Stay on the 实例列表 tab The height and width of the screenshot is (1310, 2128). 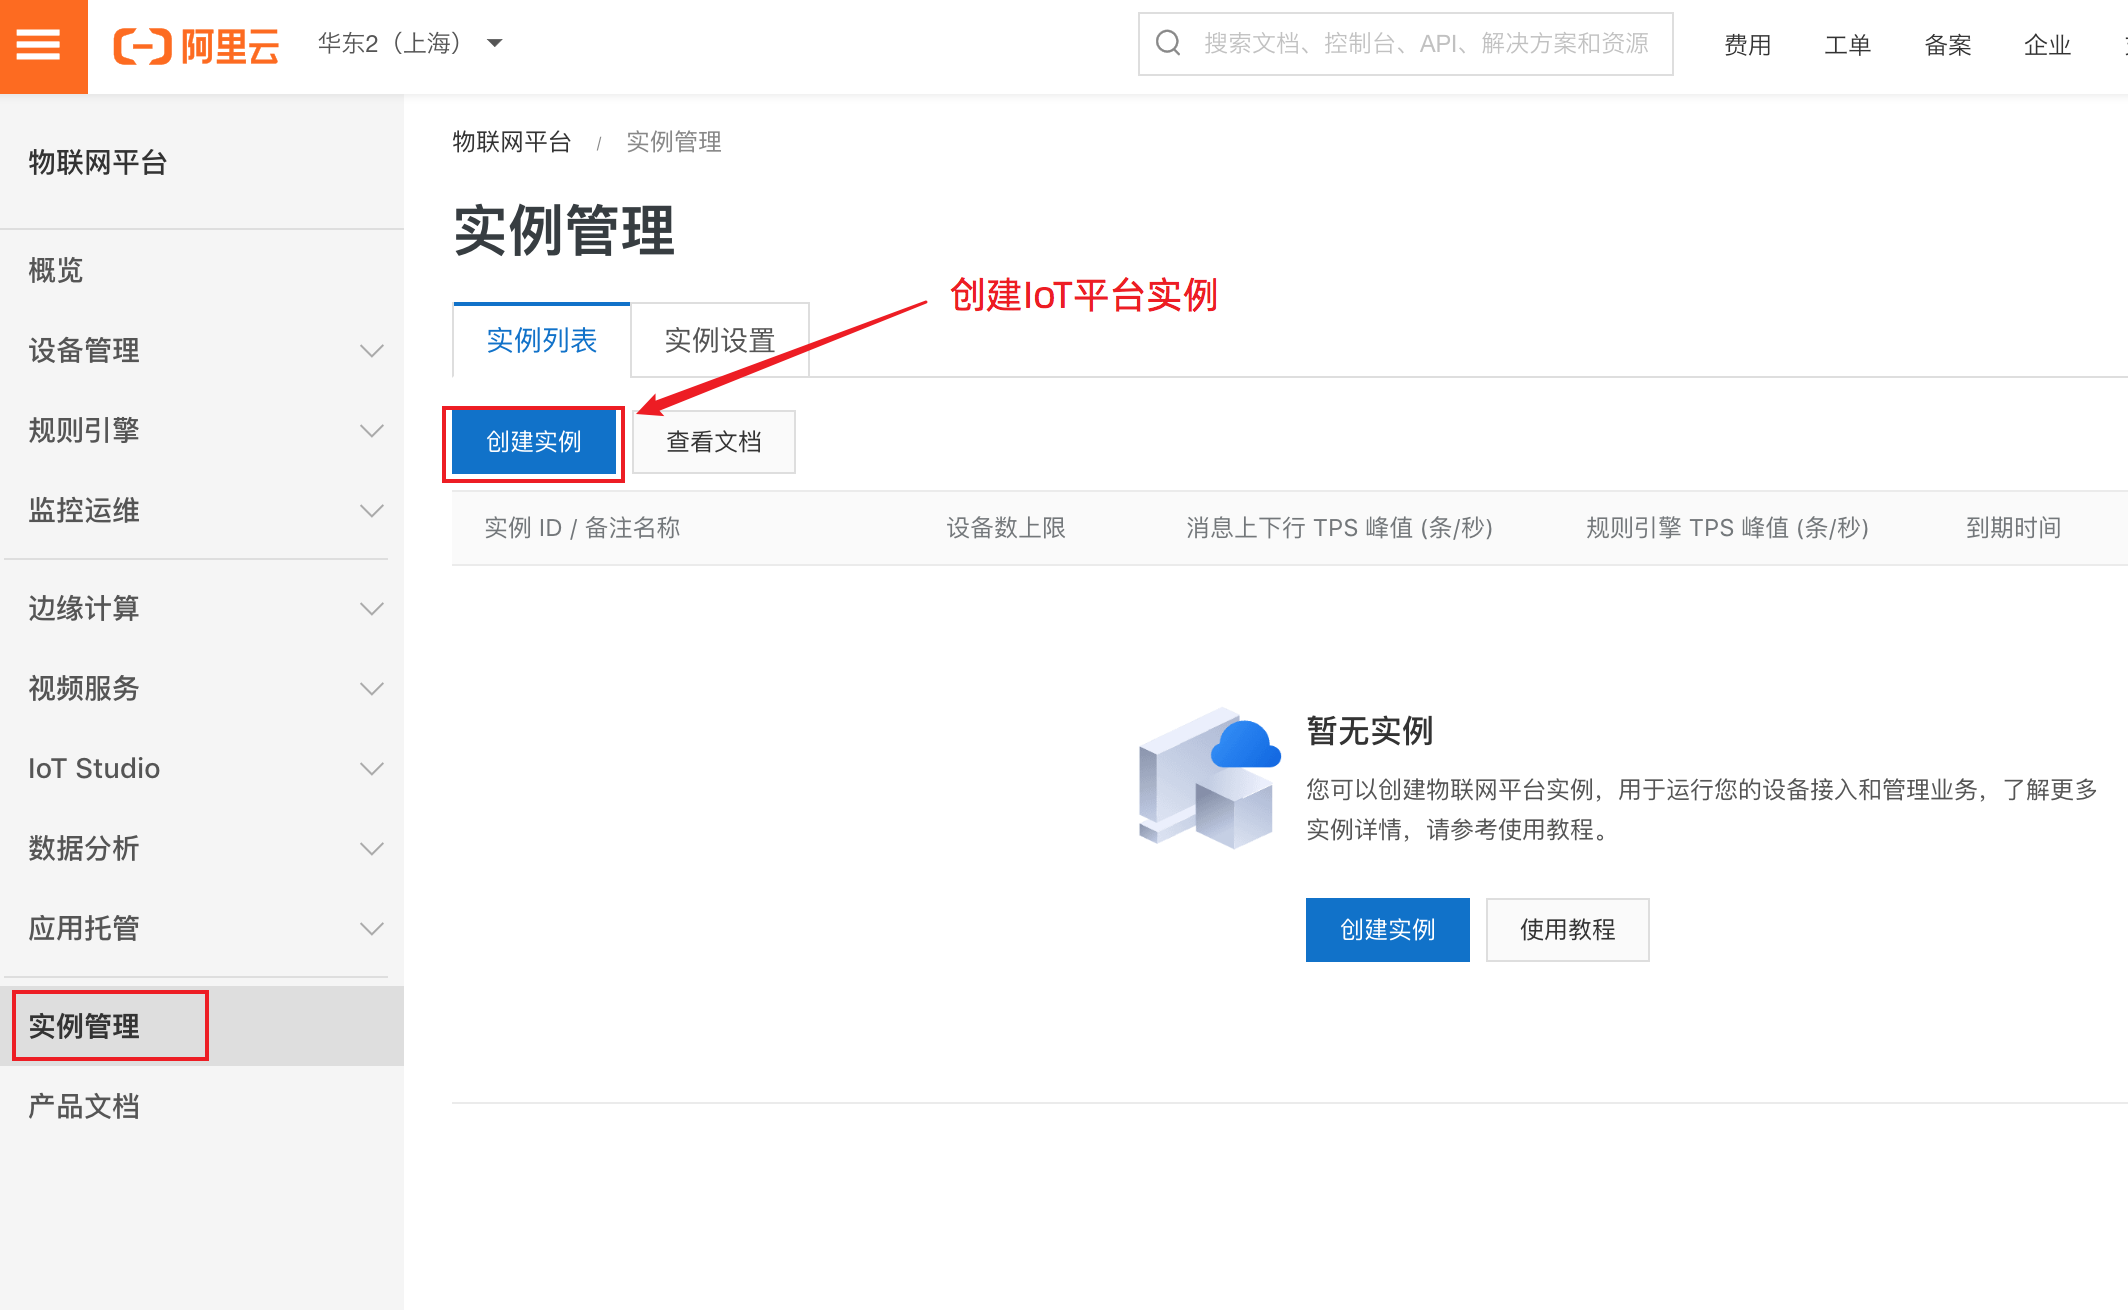coord(541,340)
